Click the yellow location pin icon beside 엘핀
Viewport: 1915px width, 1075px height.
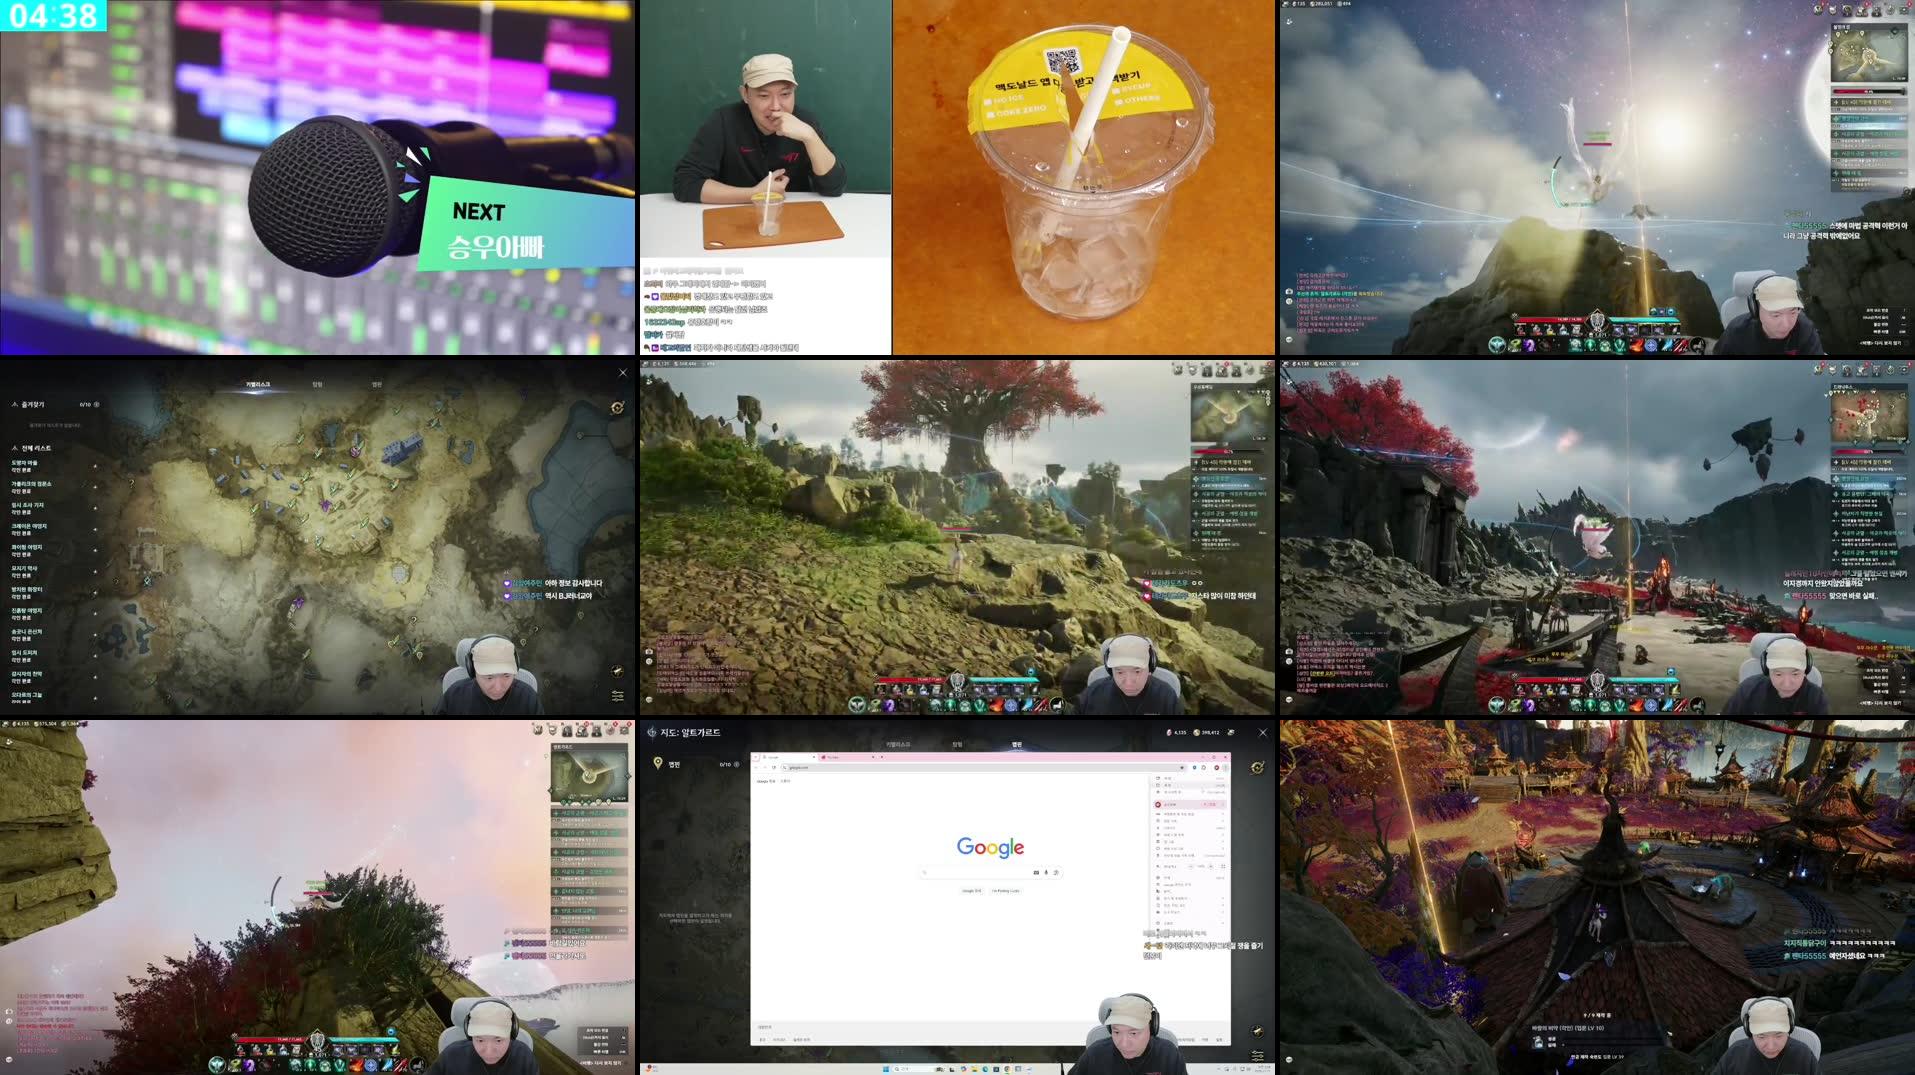point(657,764)
